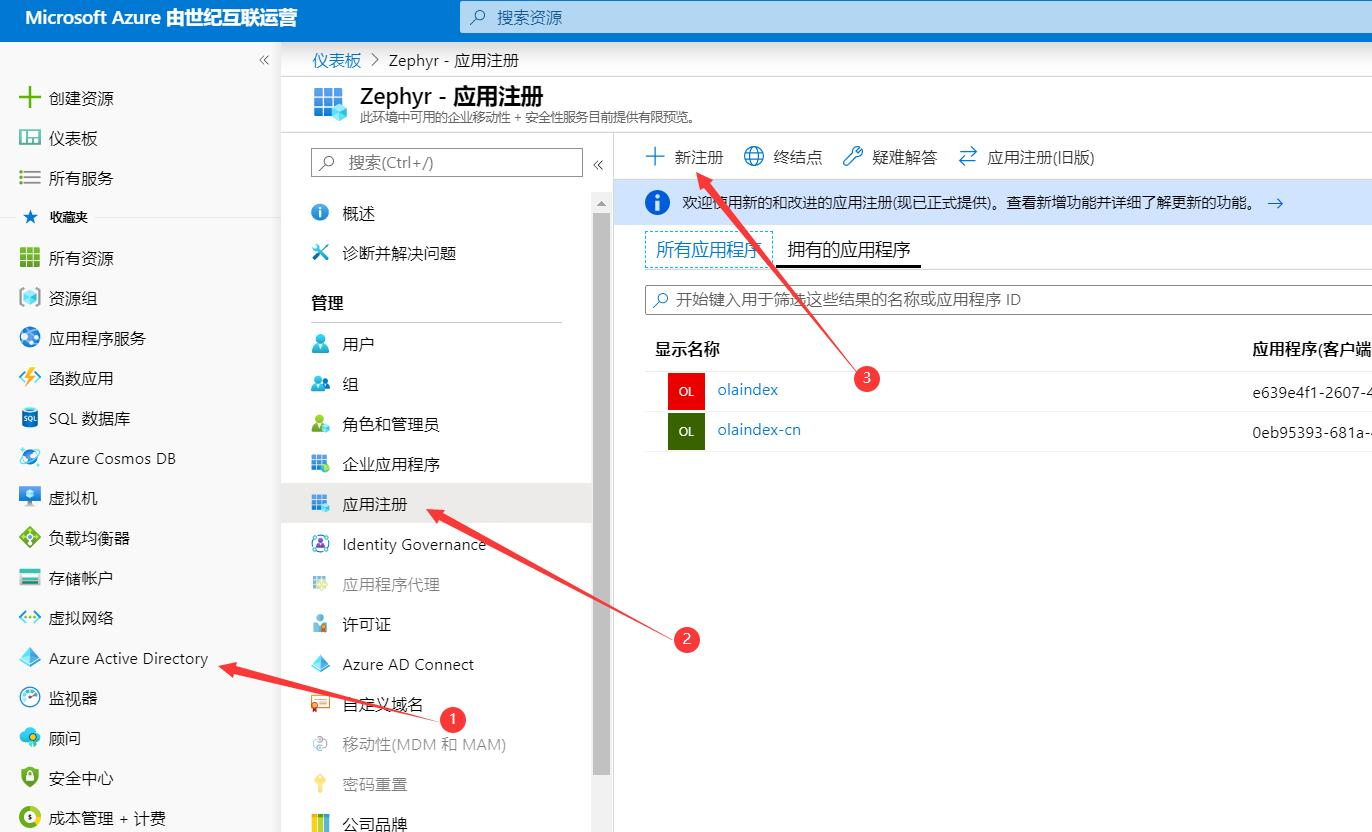Switch to Owned applications (拥有的应用程序) tab
The width and height of the screenshot is (1372, 832).
pos(849,250)
